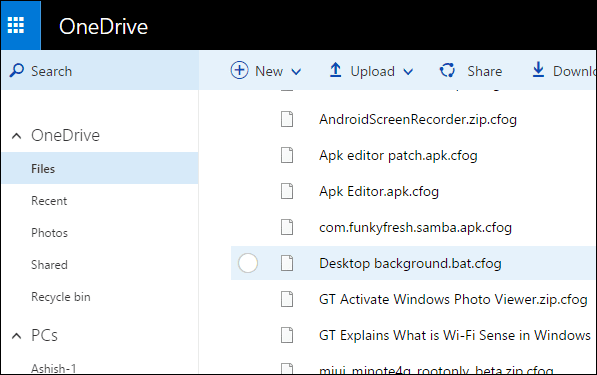Viewport: 597px width, 375px height.
Task: Click the file icon of AndroidScreenRecorder.zip.cfog
Action: click(287, 119)
